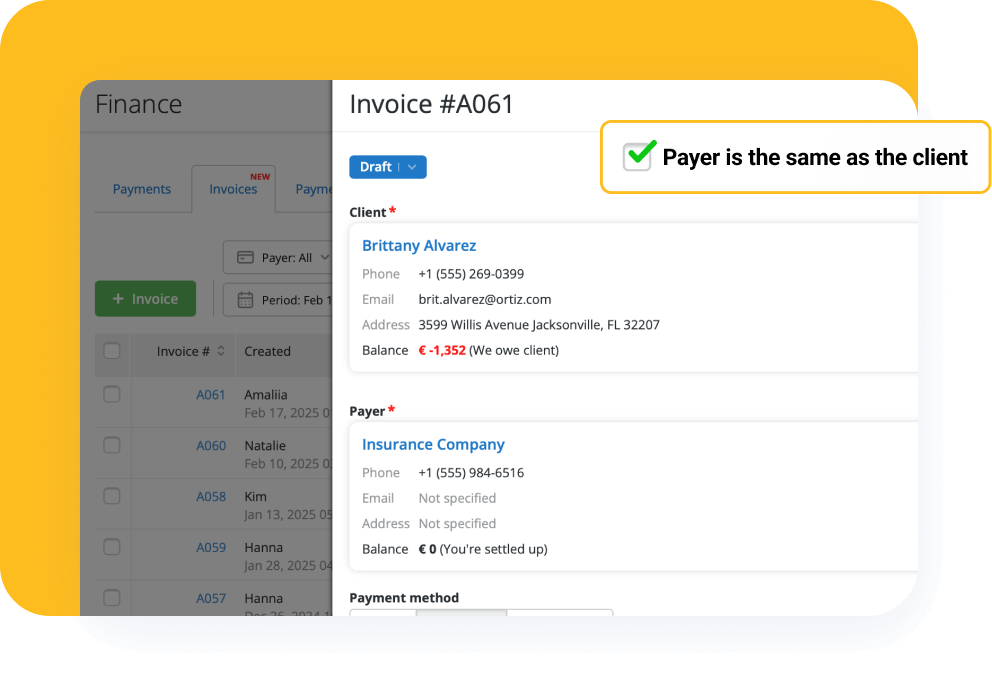Open the Draft status dropdown
The height and width of the screenshot is (688, 992).
tap(387, 167)
